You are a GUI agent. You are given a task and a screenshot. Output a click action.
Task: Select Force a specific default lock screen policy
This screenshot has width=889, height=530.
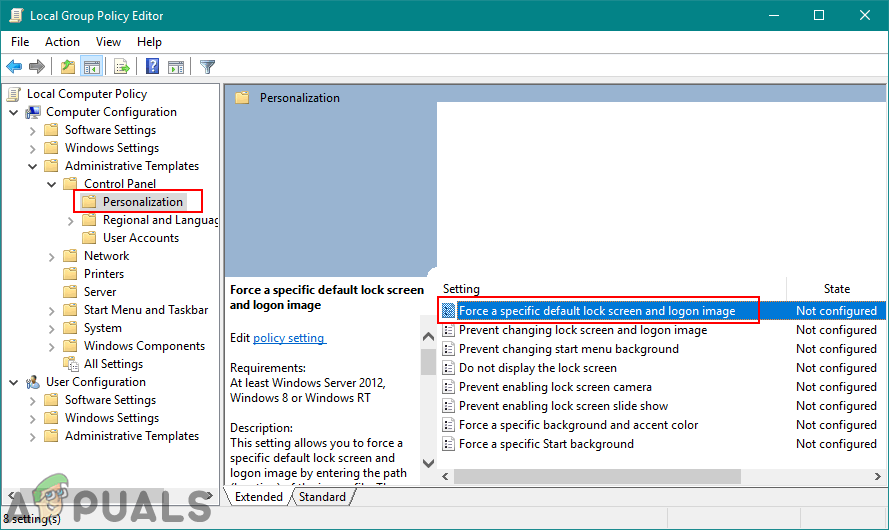click(x=597, y=311)
